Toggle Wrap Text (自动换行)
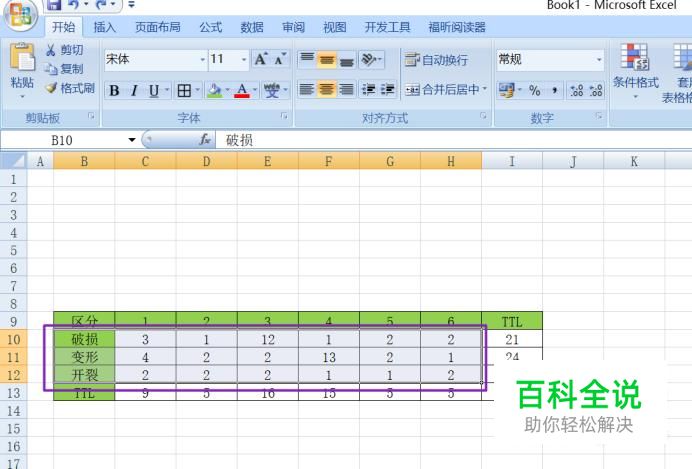Image resolution: width=692 pixels, height=469 pixels. [x=436, y=60]
